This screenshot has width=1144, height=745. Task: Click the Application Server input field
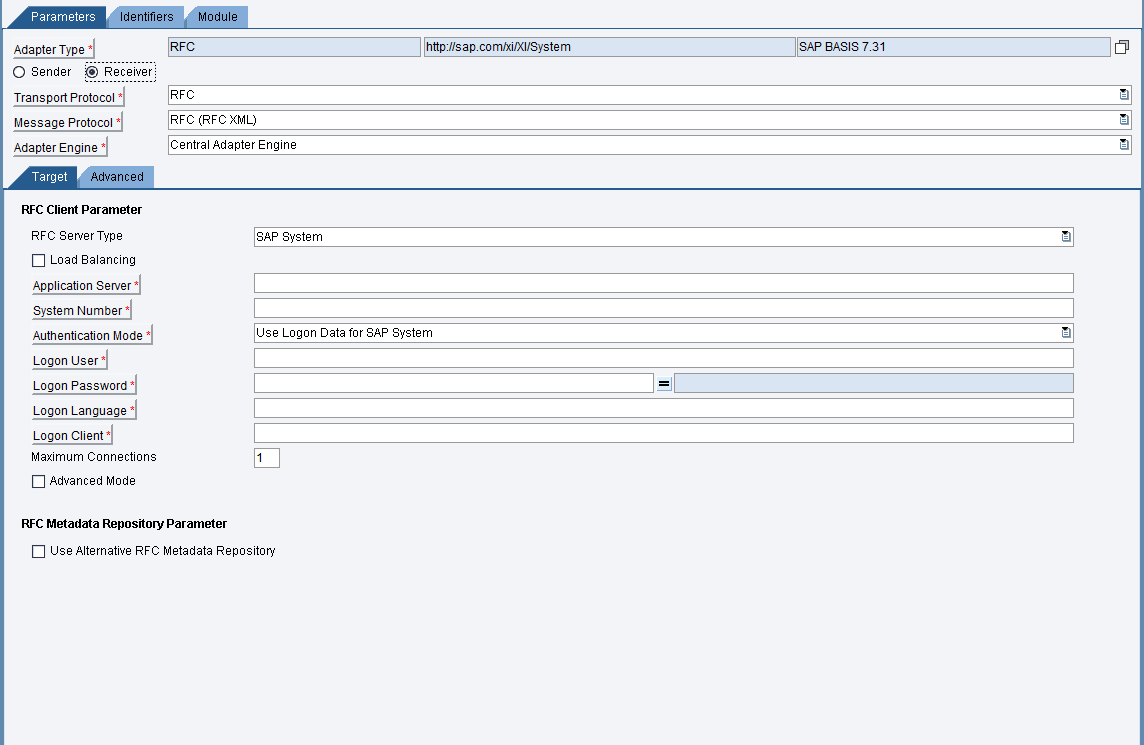(x=660, y=283)
